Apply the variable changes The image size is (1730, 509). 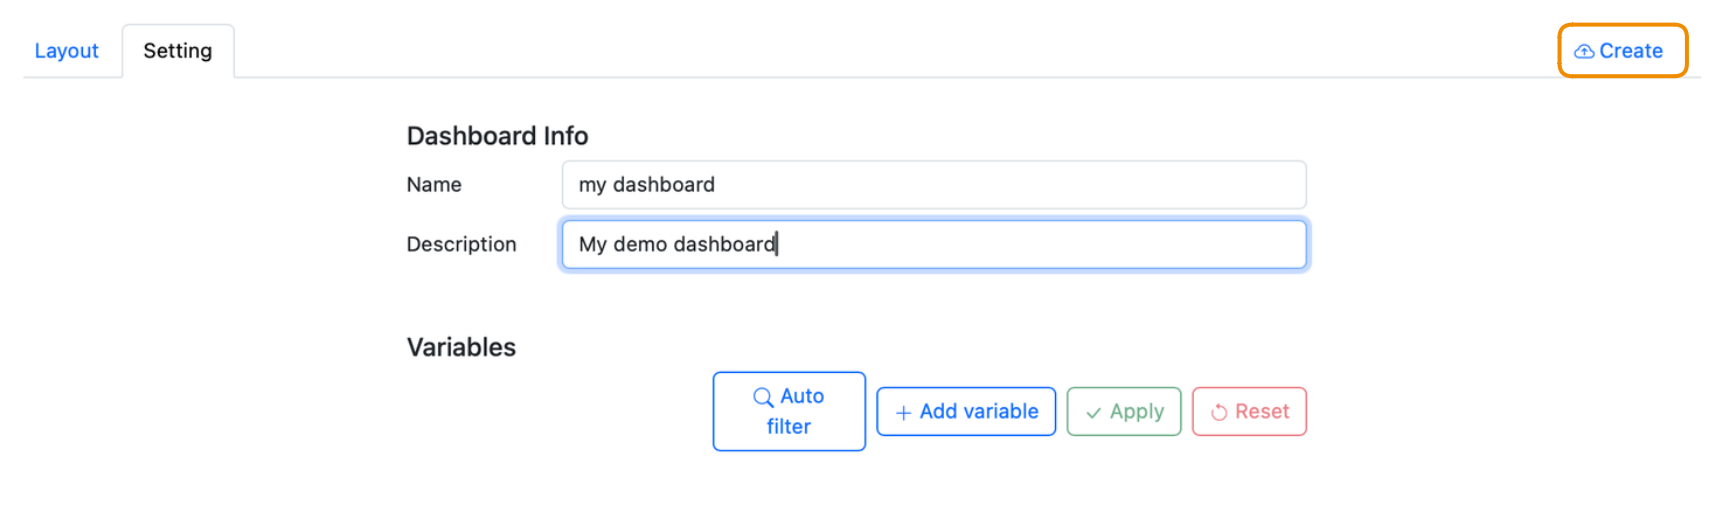1124,411
